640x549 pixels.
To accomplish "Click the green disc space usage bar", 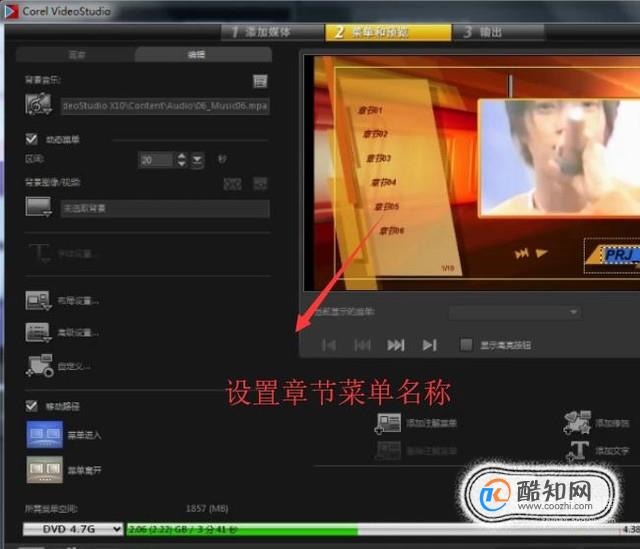I will pyautogui.click(x=242, y=529).
